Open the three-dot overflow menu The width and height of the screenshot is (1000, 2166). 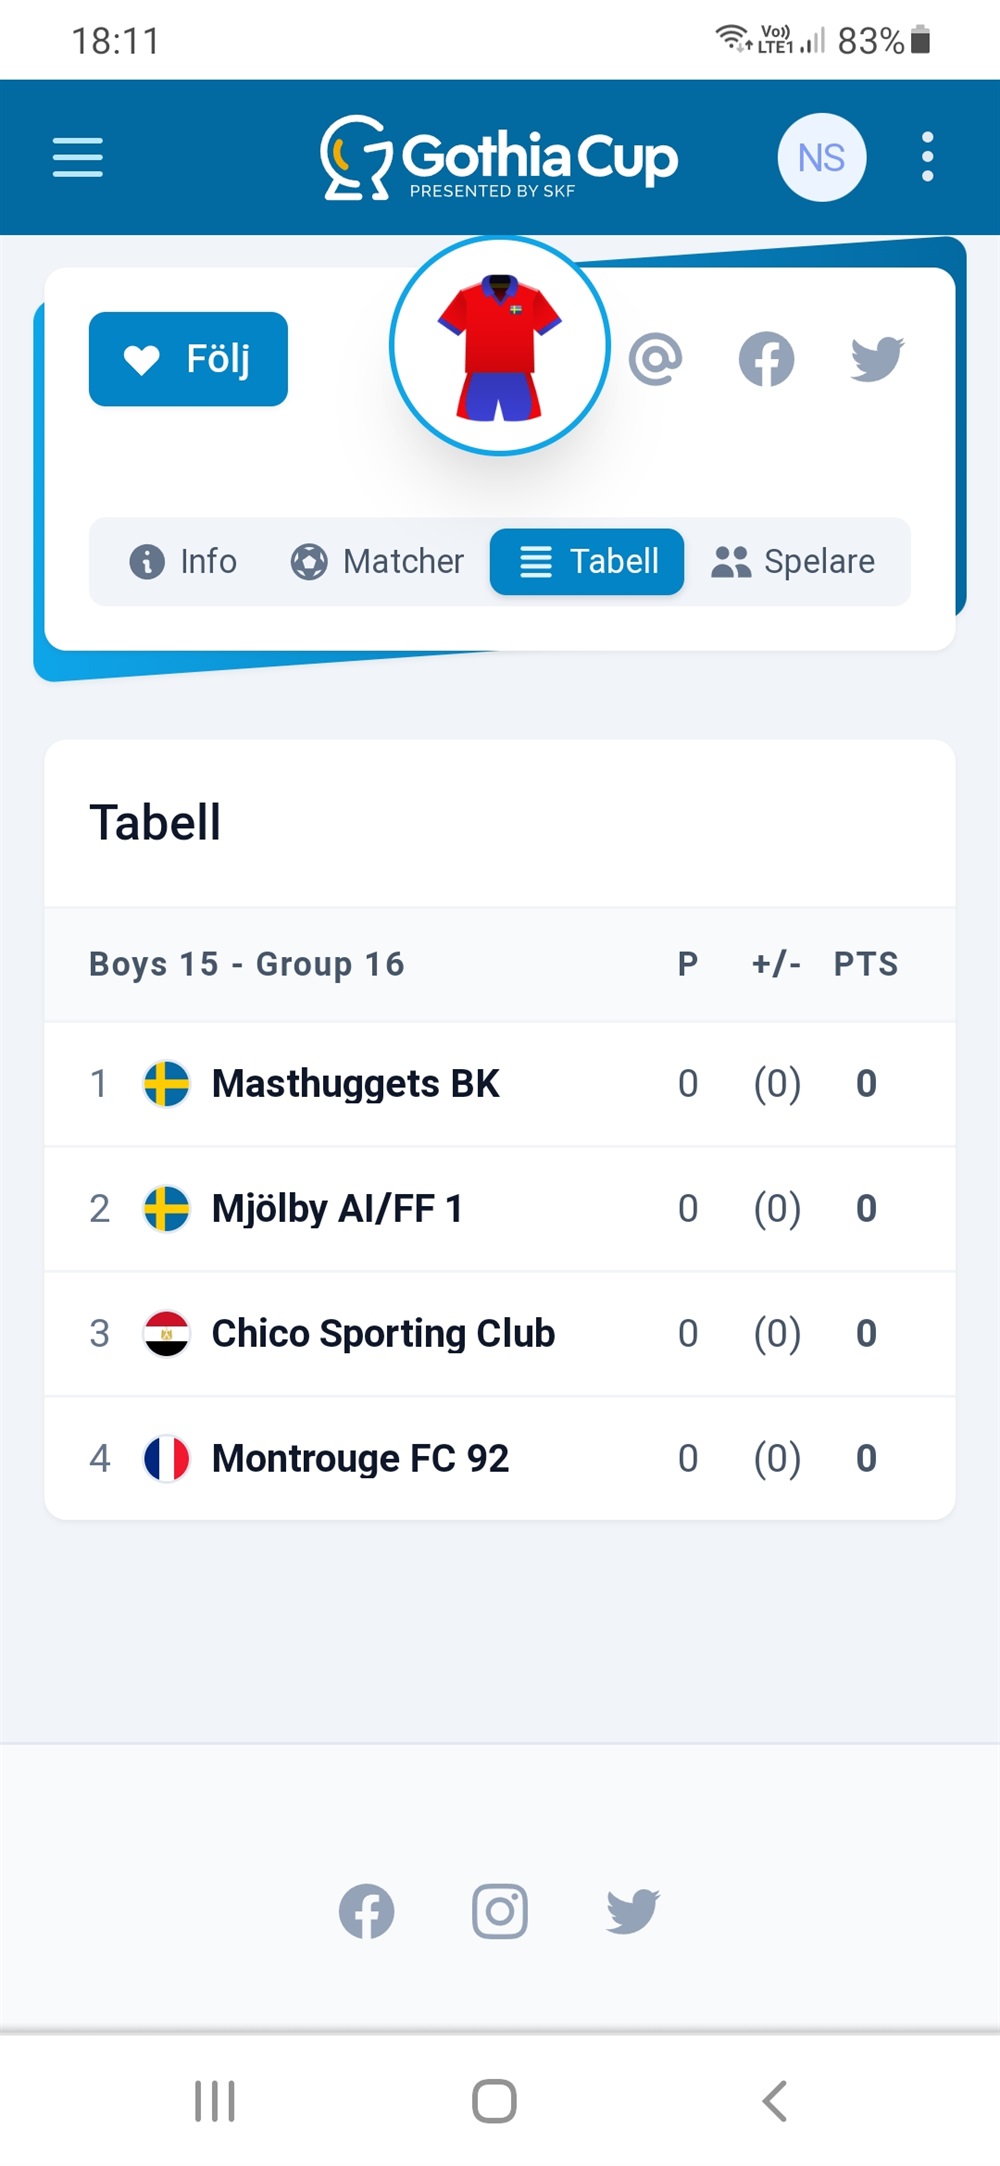pyautogui.click(x=928, y=157)
